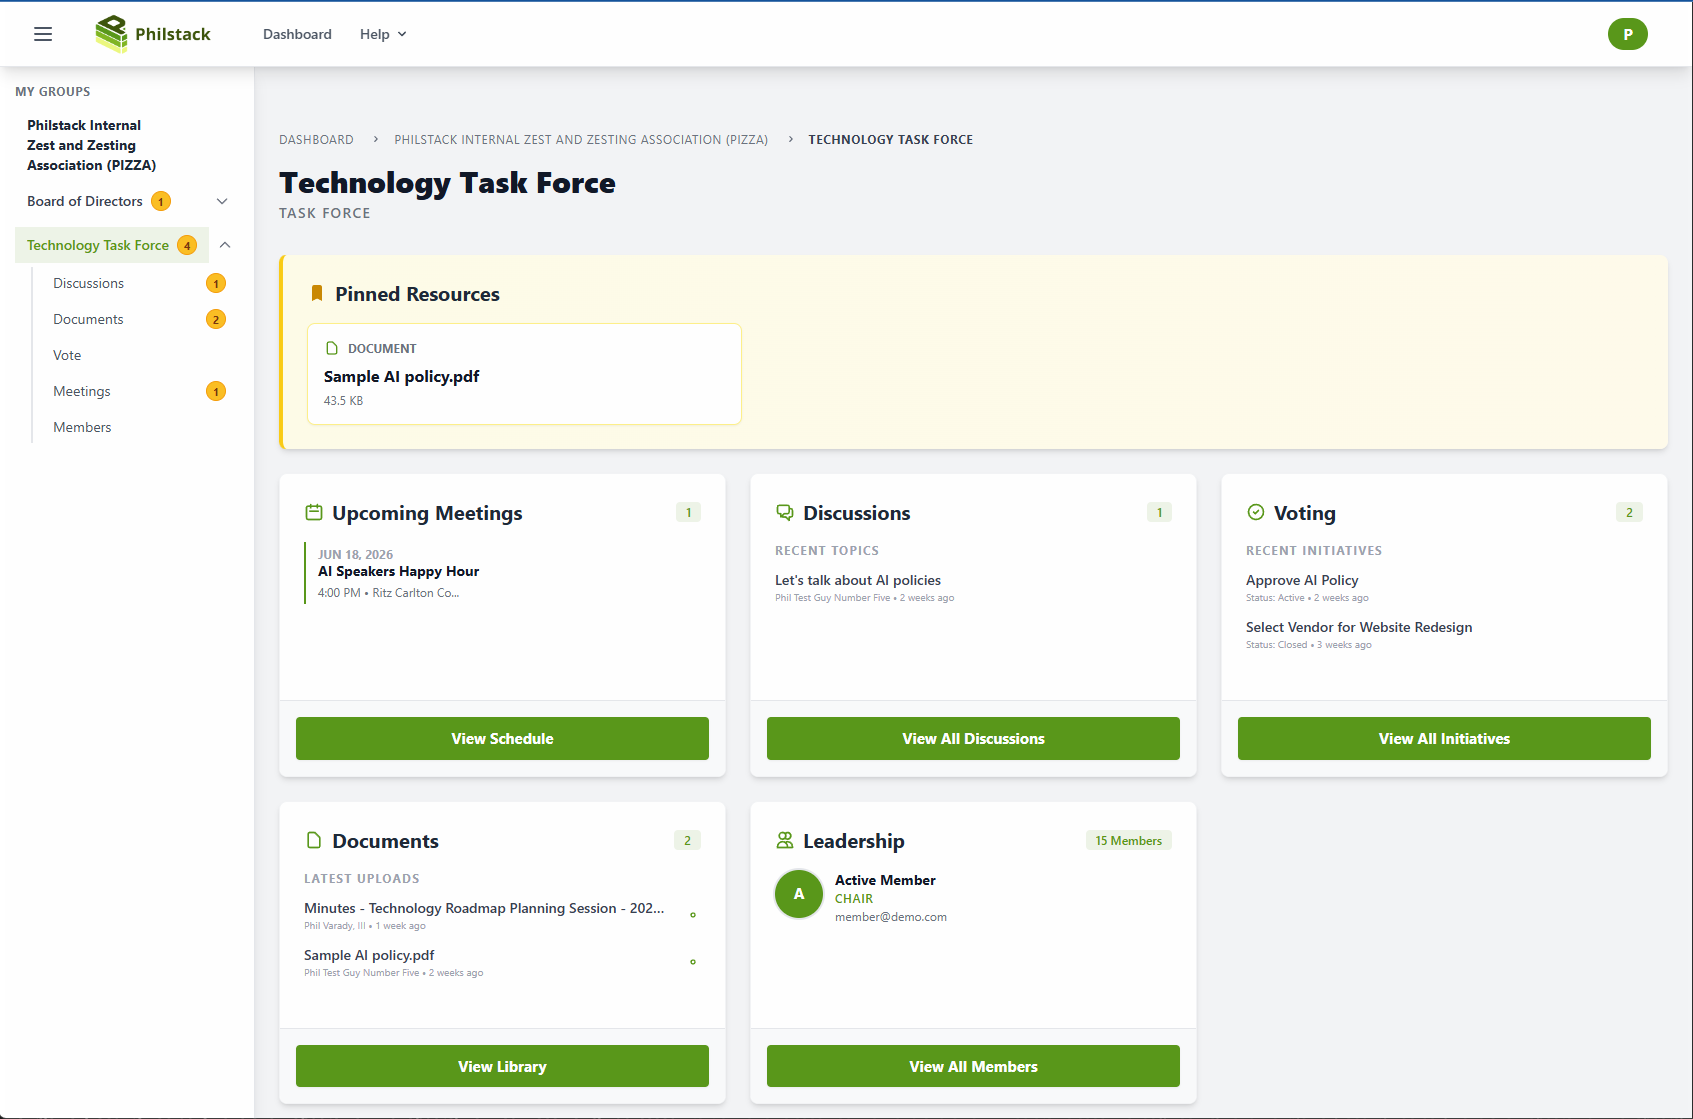Open the discussion Let's talk about AI policies
1693x1119 pixels.
click(857, 580)
